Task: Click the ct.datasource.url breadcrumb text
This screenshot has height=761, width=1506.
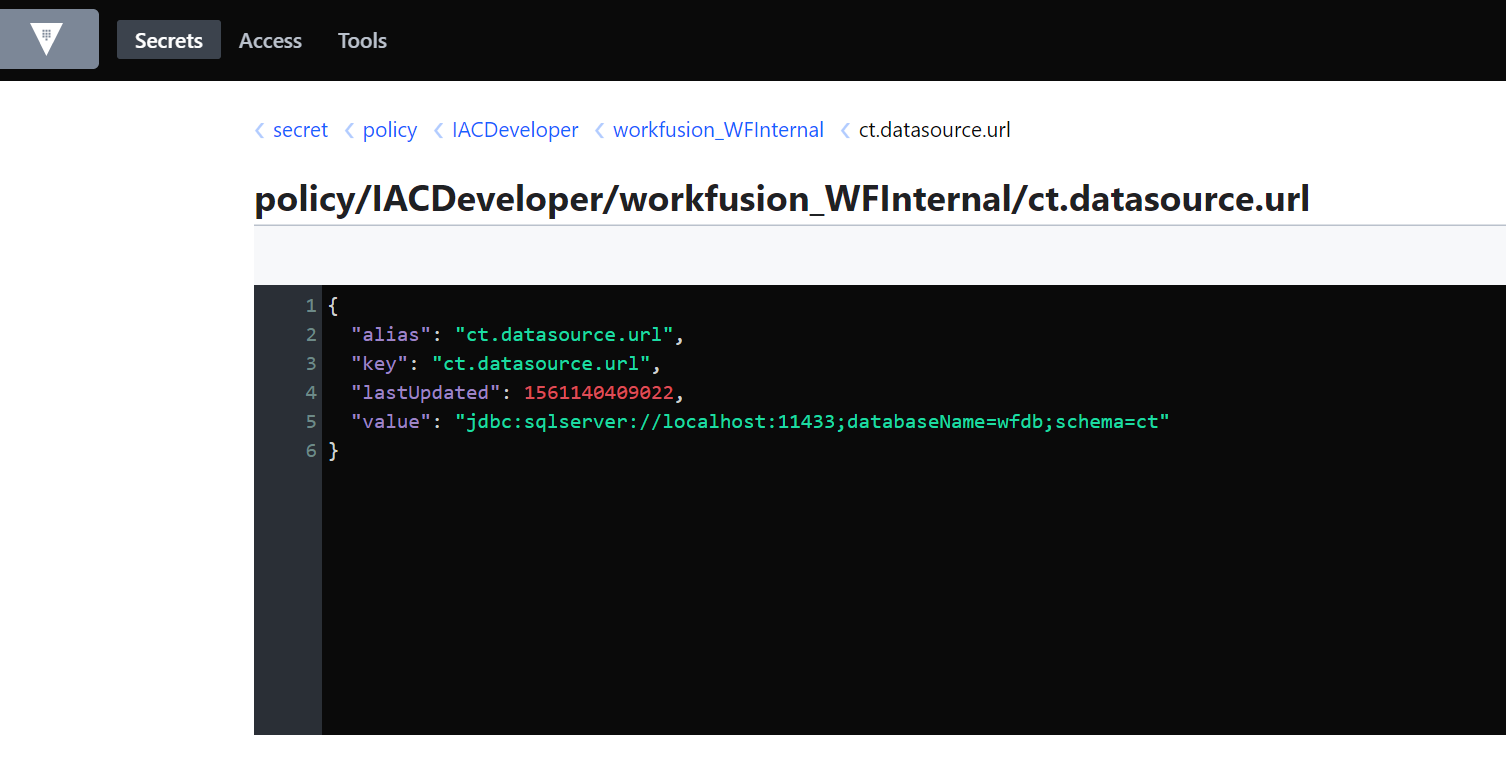Action: (x=934, y=130)
